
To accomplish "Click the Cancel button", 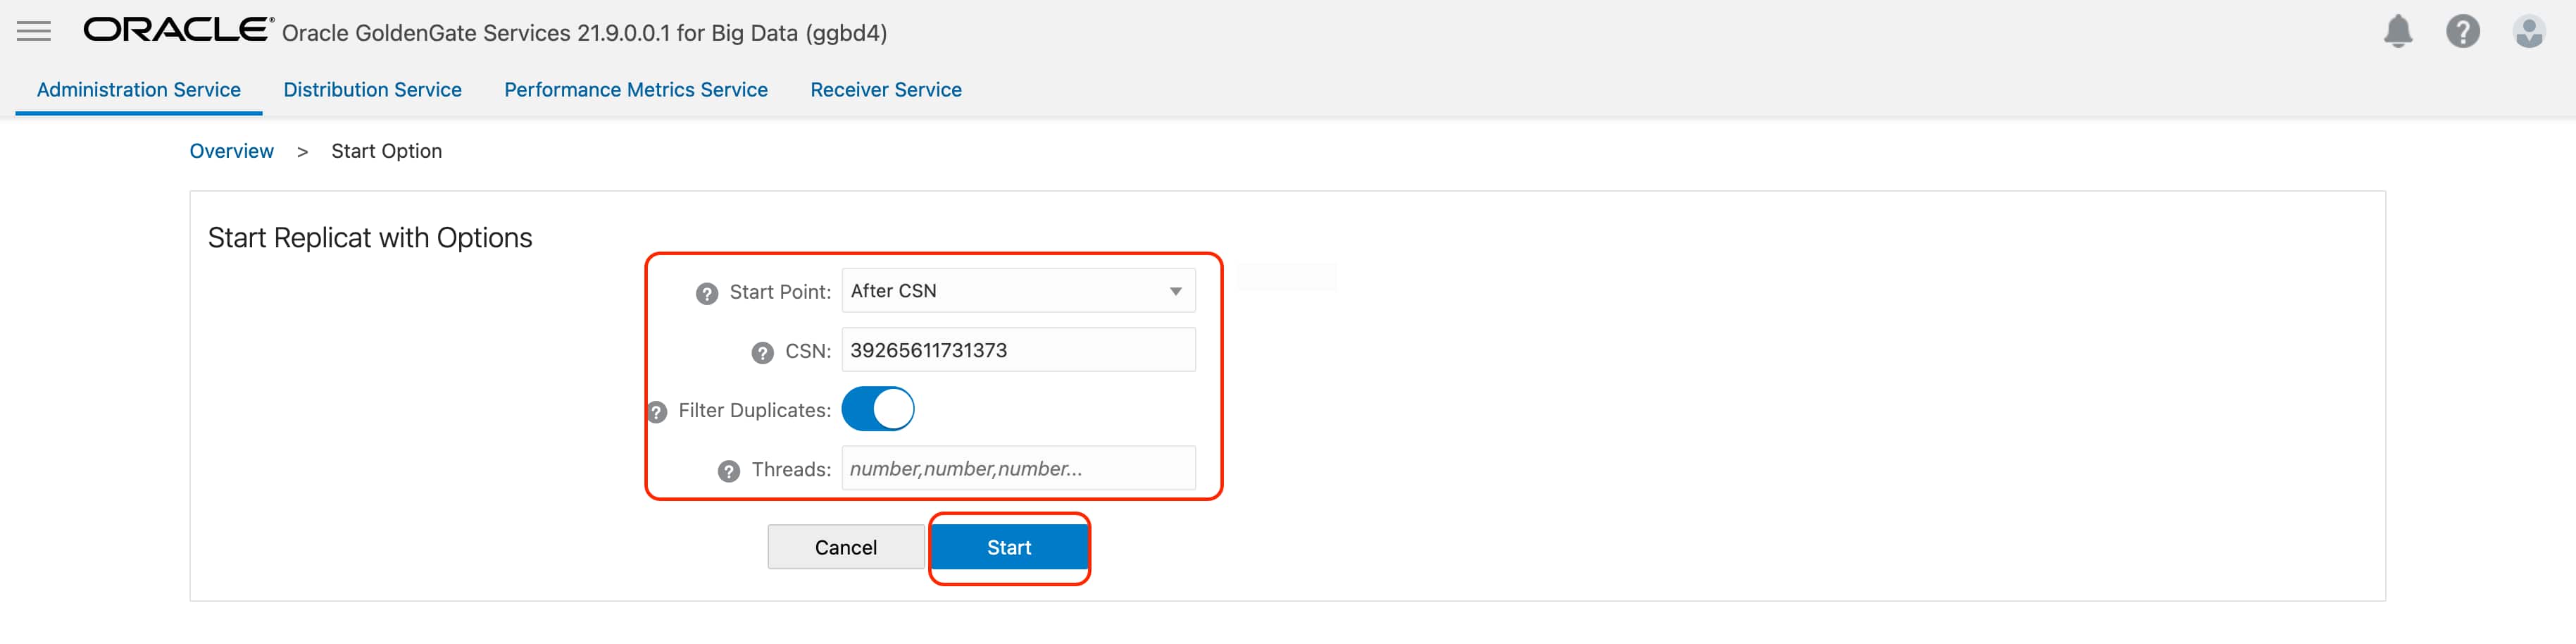I will pos(845,547).
